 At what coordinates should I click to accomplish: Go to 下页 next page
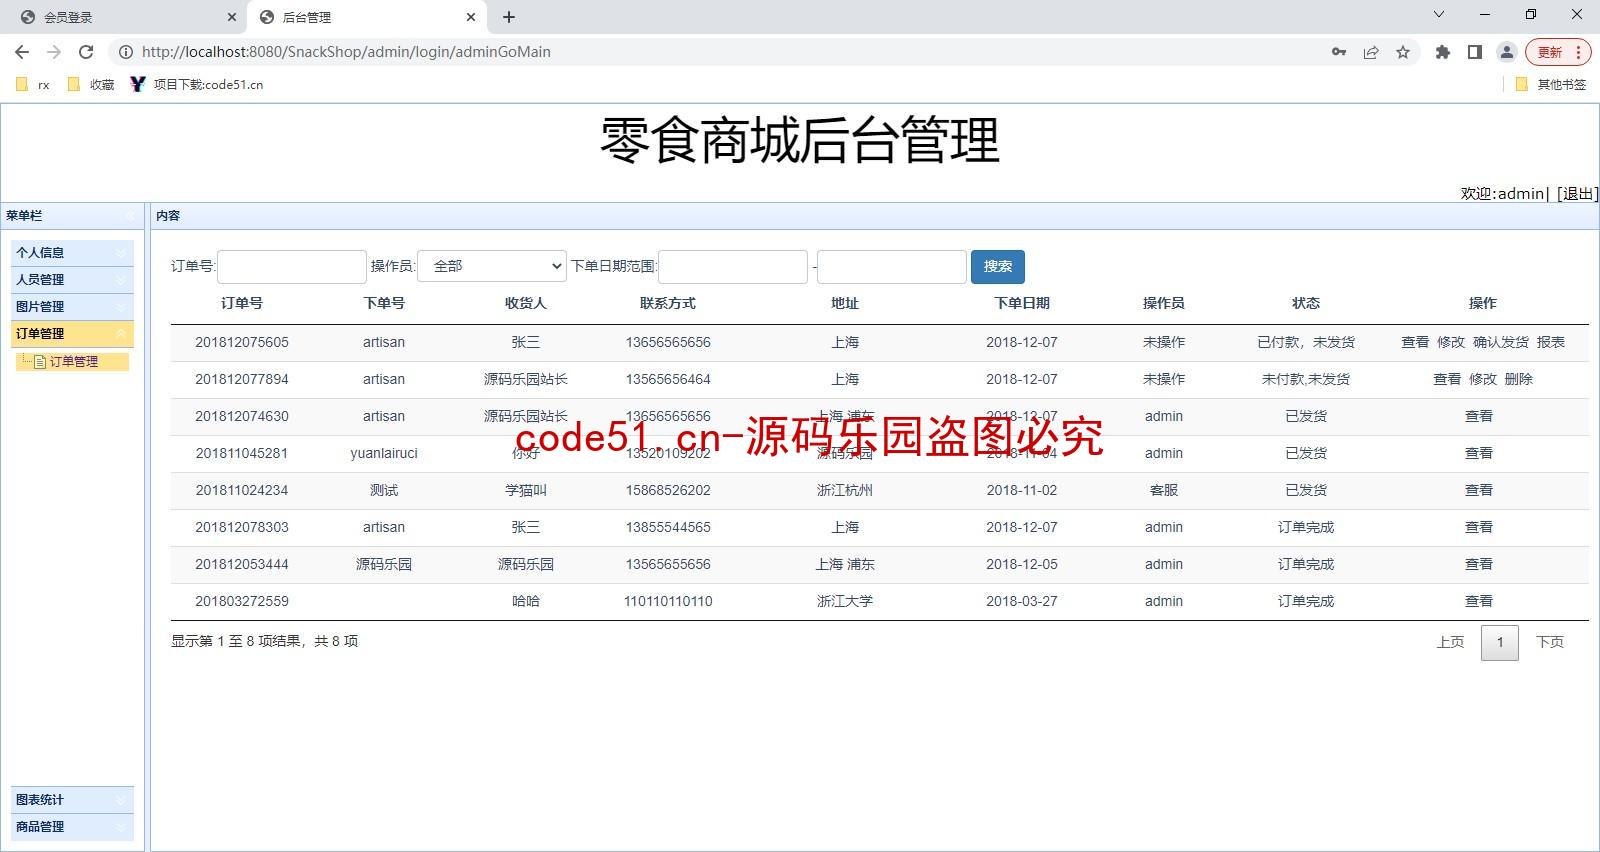1550,642
